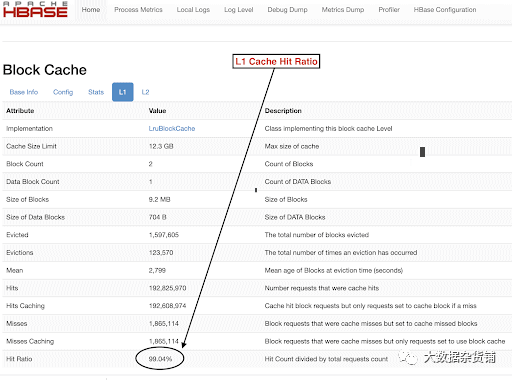The image size is (512, 380).
Task: Click the Mean value 2,799
Action: click(157, 270)
